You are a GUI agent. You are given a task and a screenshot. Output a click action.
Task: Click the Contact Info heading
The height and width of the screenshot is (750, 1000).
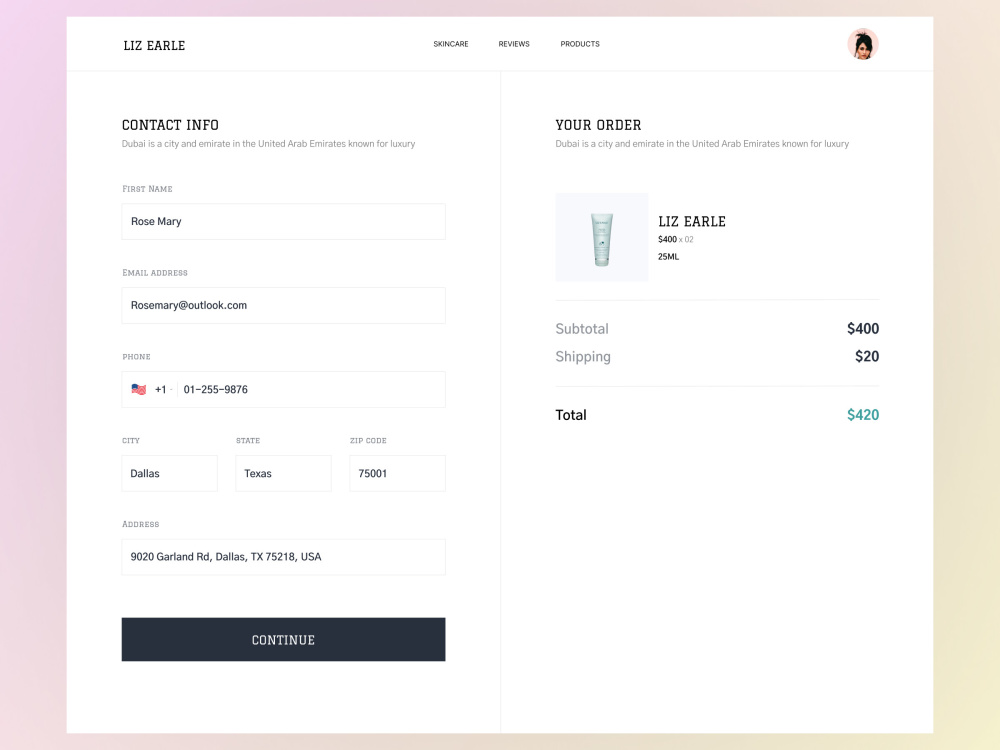point(170,125)
